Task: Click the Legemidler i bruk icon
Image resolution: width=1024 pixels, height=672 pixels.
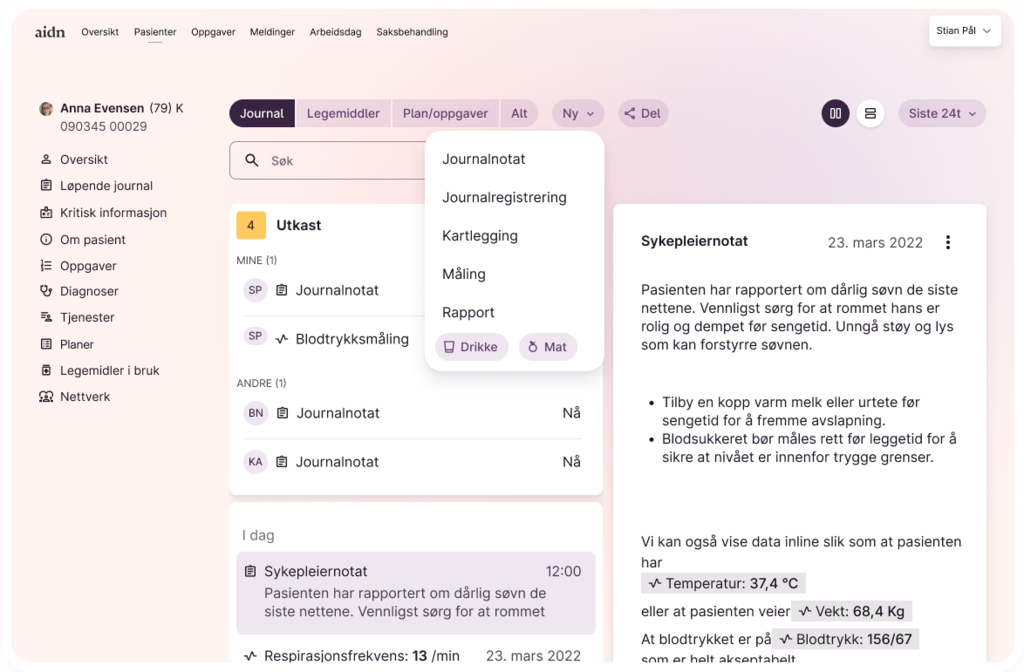Action: [46, 370]
